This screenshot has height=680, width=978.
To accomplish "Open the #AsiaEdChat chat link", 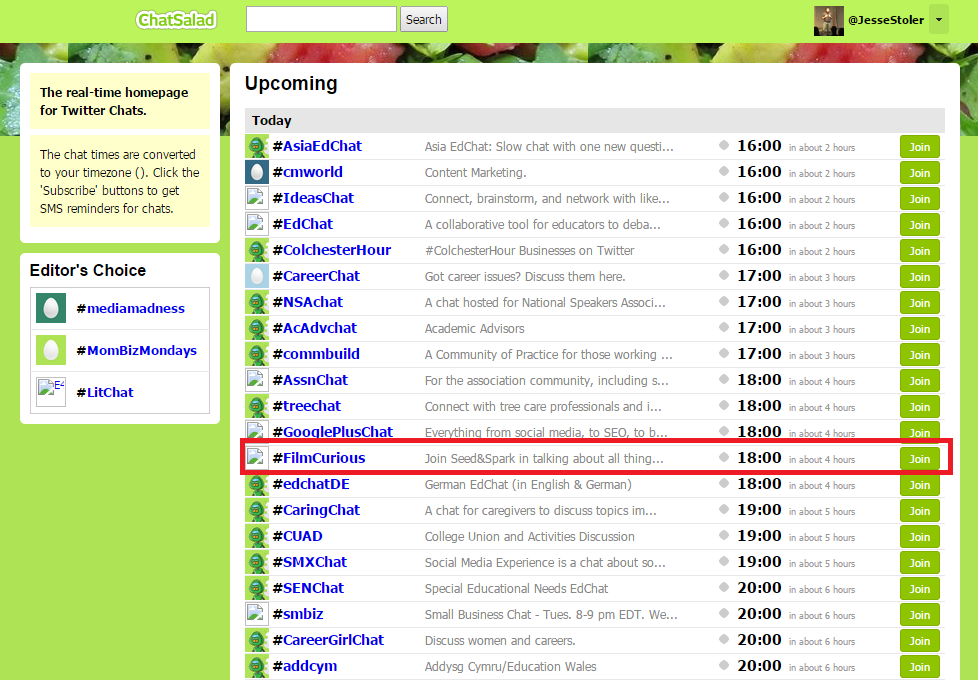I will tap(317, 146).
